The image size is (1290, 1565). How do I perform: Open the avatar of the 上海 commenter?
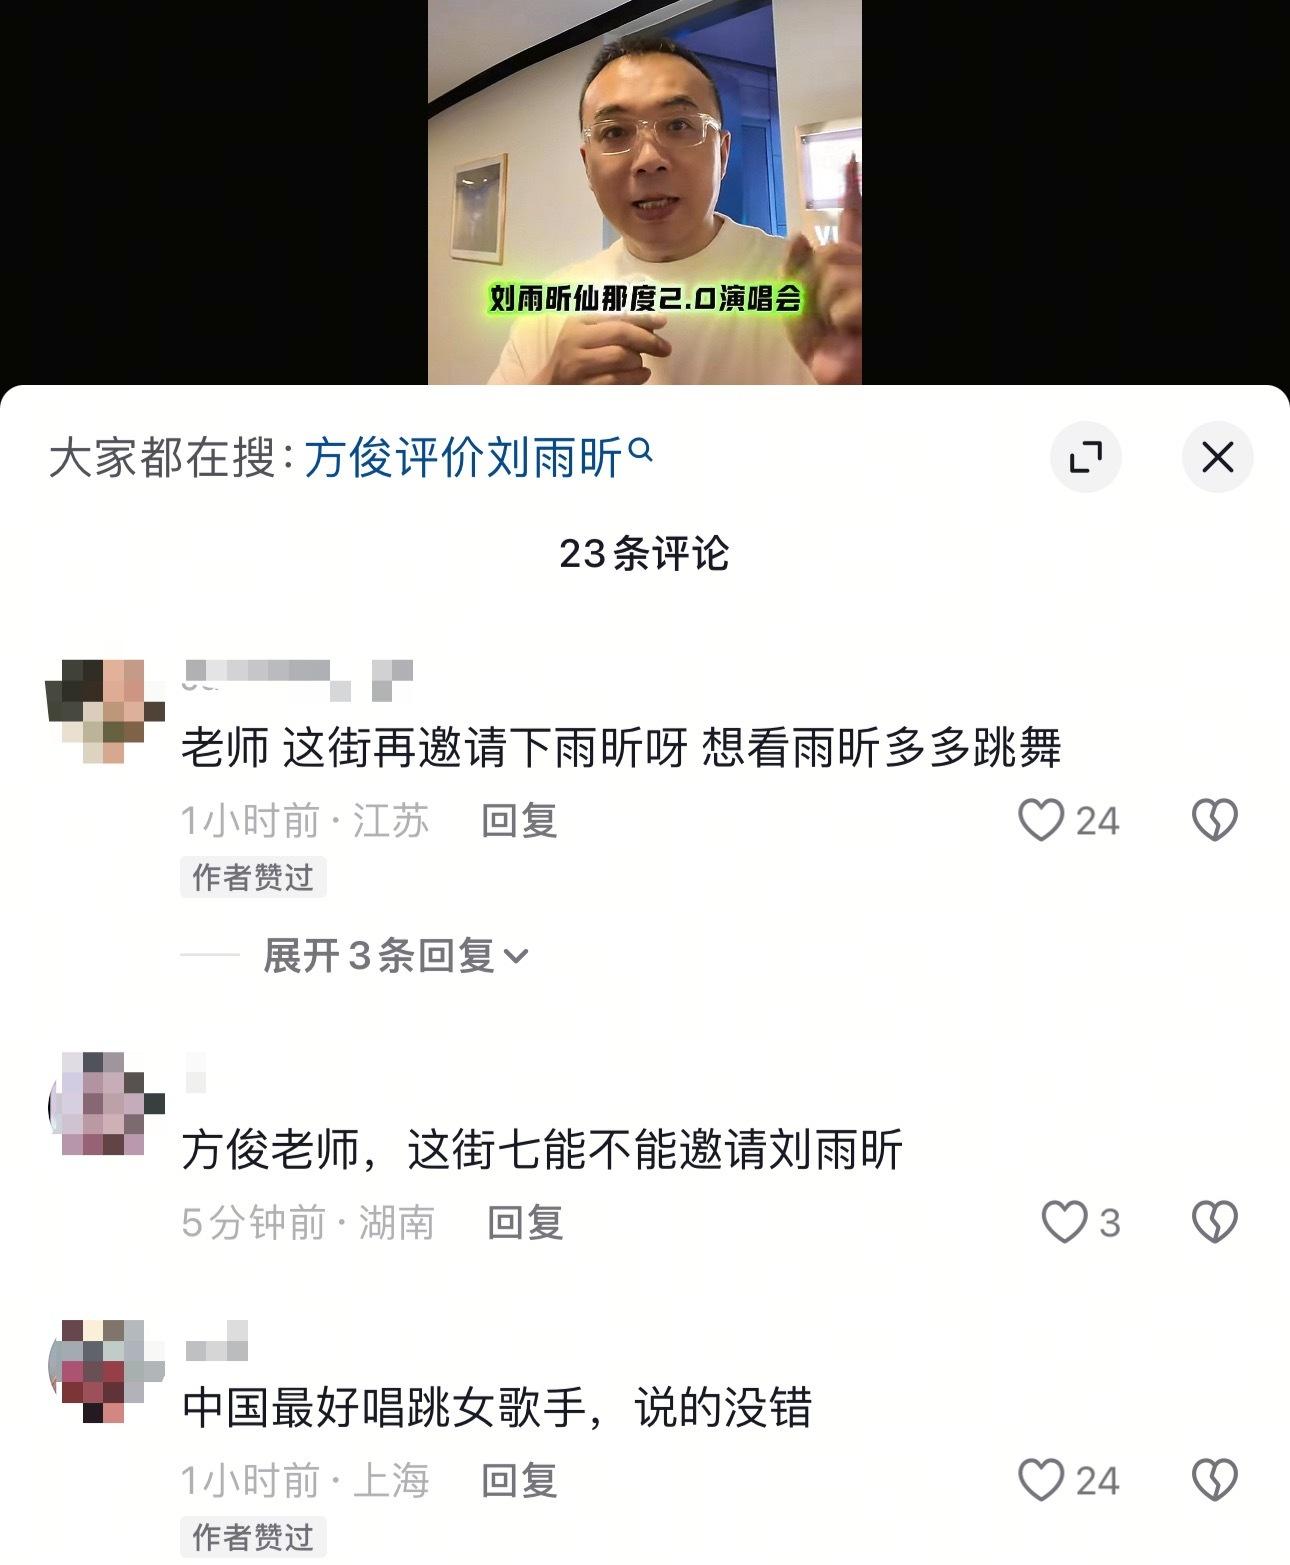[106, 1371]
